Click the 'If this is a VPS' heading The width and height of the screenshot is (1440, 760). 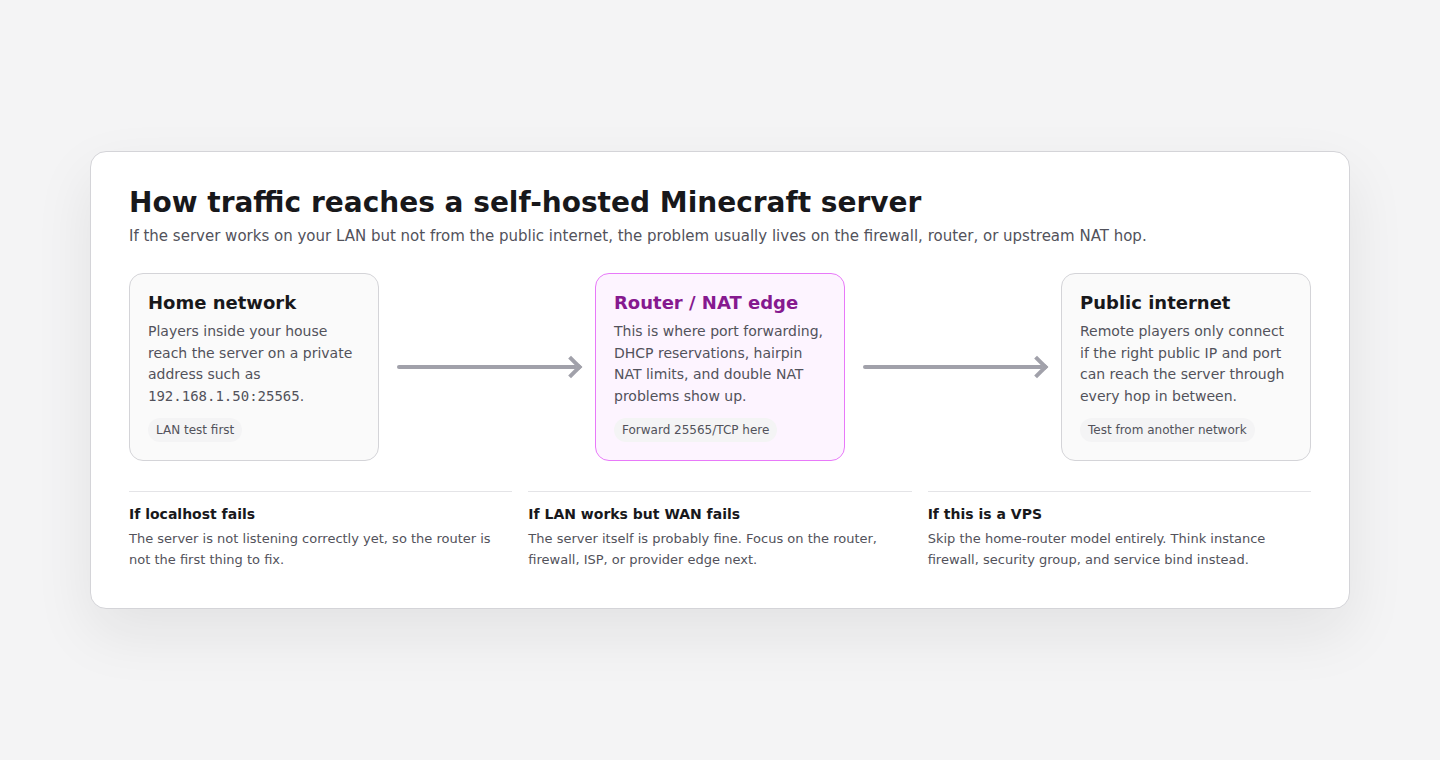point(985,514)
